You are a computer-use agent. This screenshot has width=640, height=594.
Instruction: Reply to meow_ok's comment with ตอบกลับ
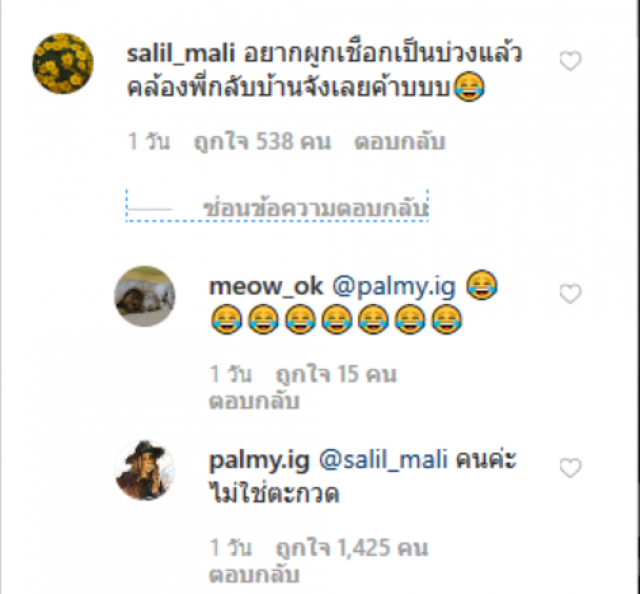point(254,401)
